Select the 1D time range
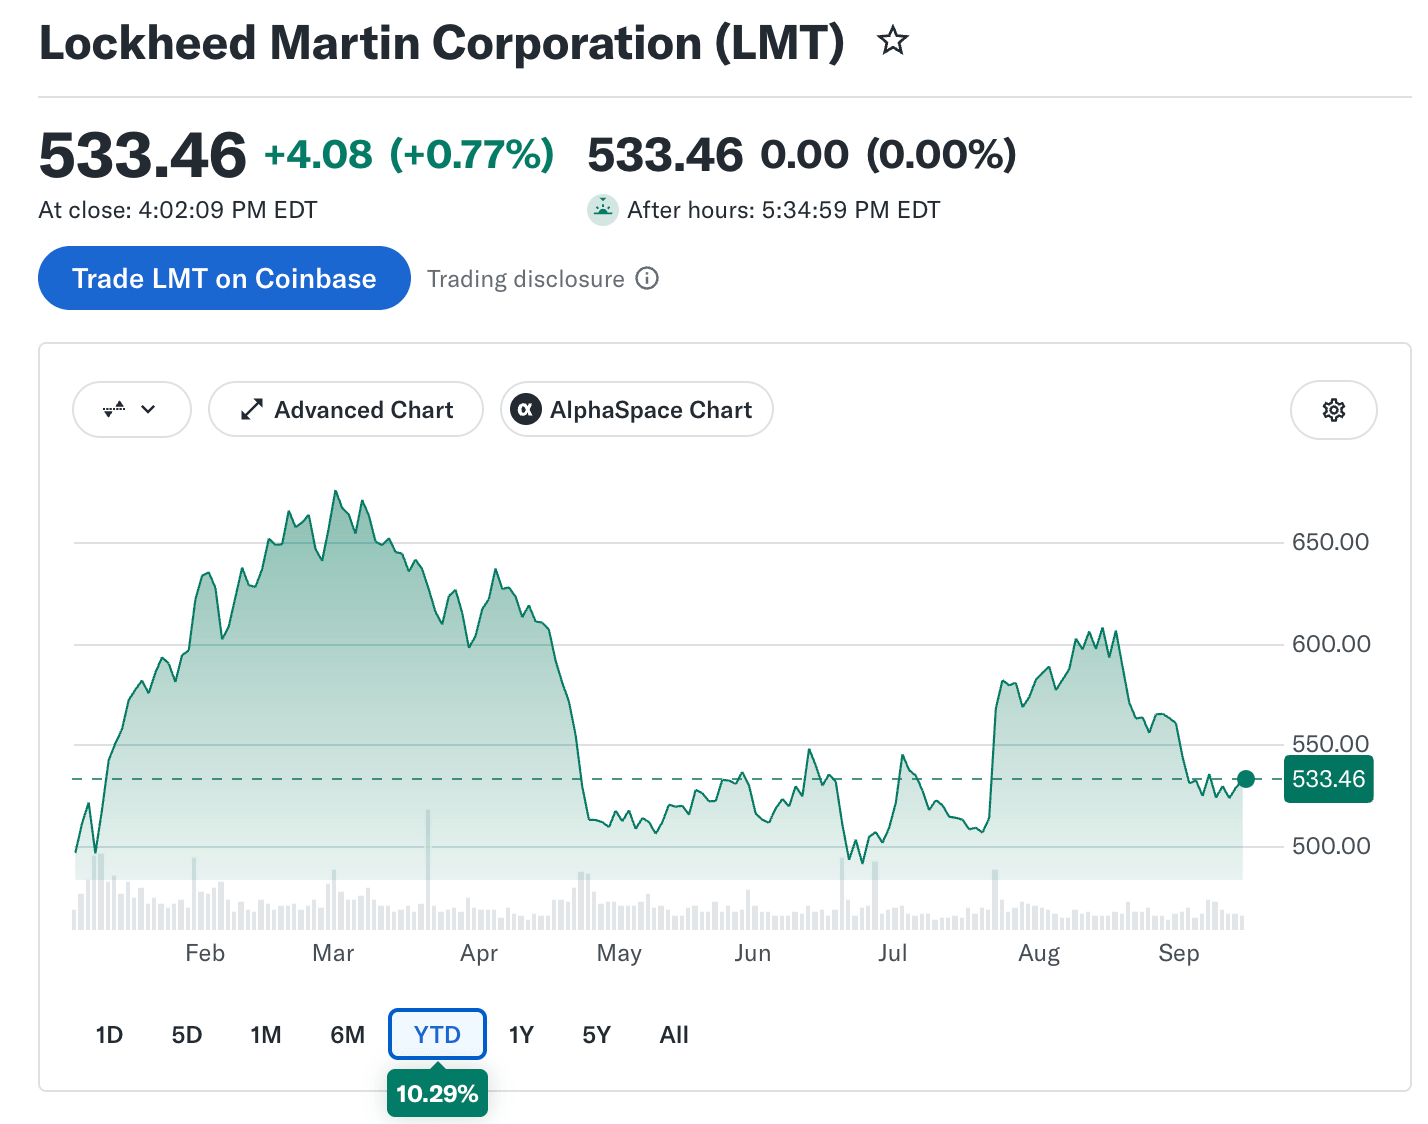 pyautogui.click(x=109, y=1035)
